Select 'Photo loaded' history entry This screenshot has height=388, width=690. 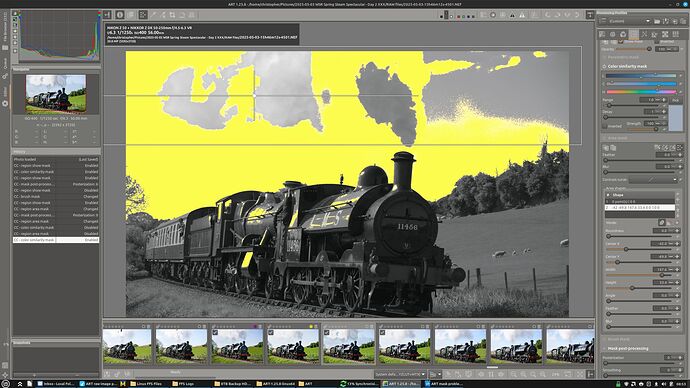point(56,159)
